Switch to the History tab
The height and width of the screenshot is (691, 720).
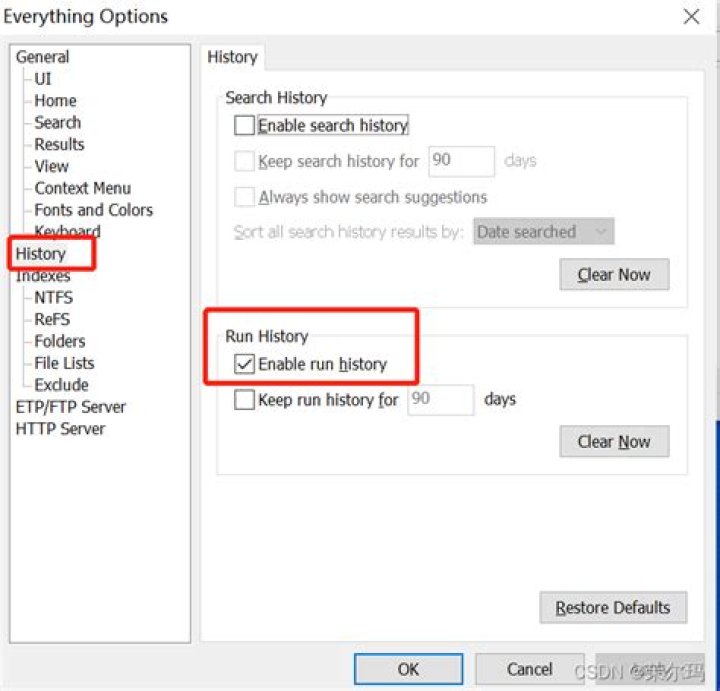(x=232, y=57)
